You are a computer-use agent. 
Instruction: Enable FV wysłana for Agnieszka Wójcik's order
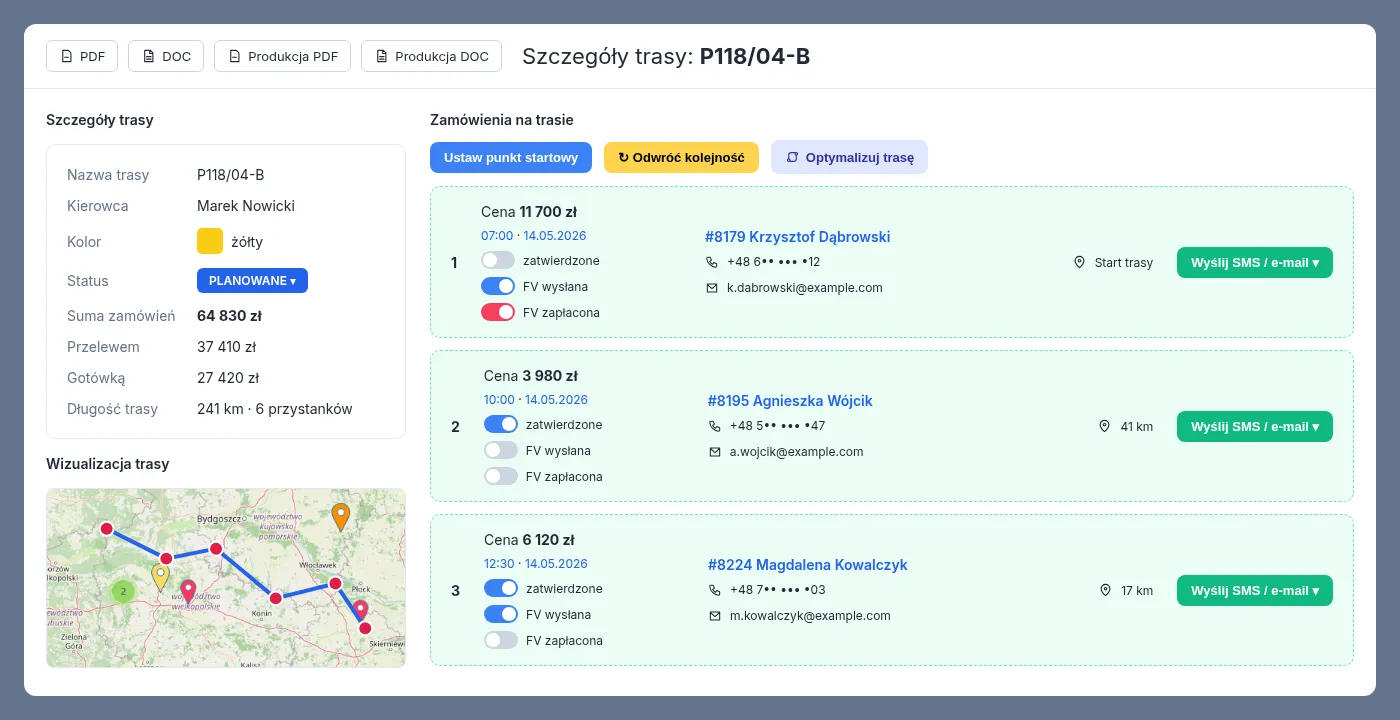pyautogui.click(x=501, y=450)
